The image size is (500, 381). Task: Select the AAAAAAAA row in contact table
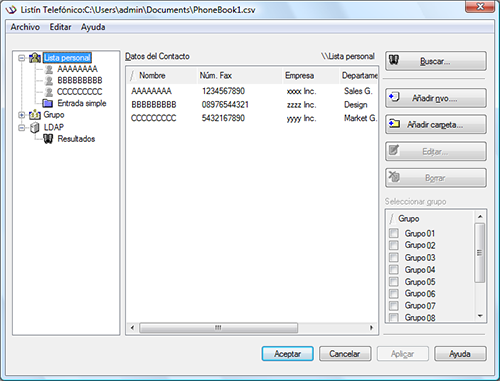pos(252,91)
